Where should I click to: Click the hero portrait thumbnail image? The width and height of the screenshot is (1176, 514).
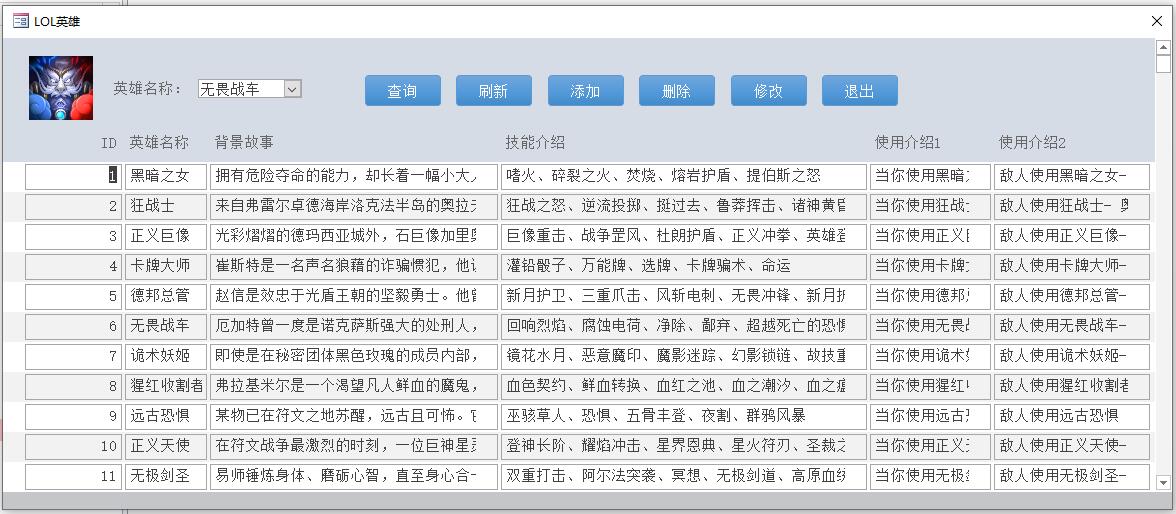point(61,88)
